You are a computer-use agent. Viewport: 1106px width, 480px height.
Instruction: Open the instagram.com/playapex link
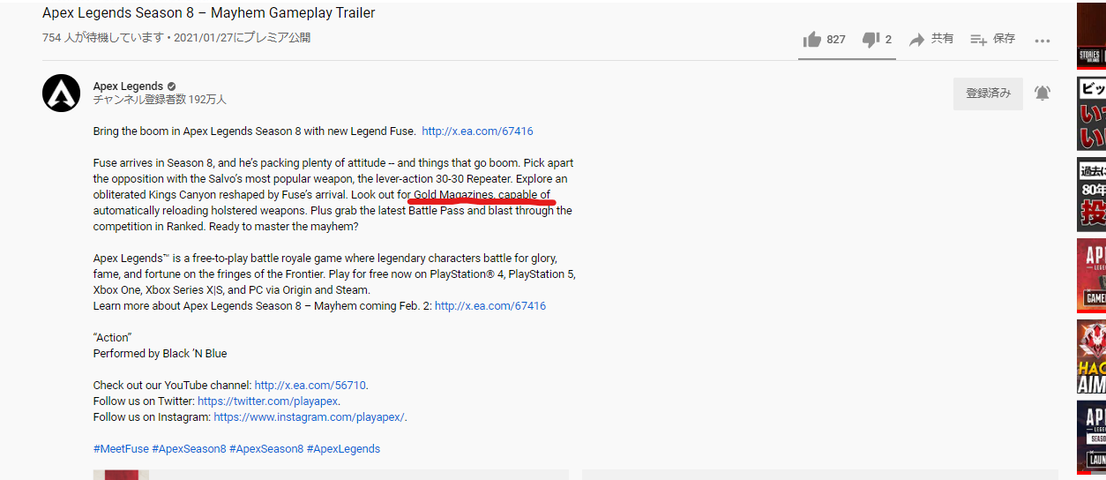309,417
